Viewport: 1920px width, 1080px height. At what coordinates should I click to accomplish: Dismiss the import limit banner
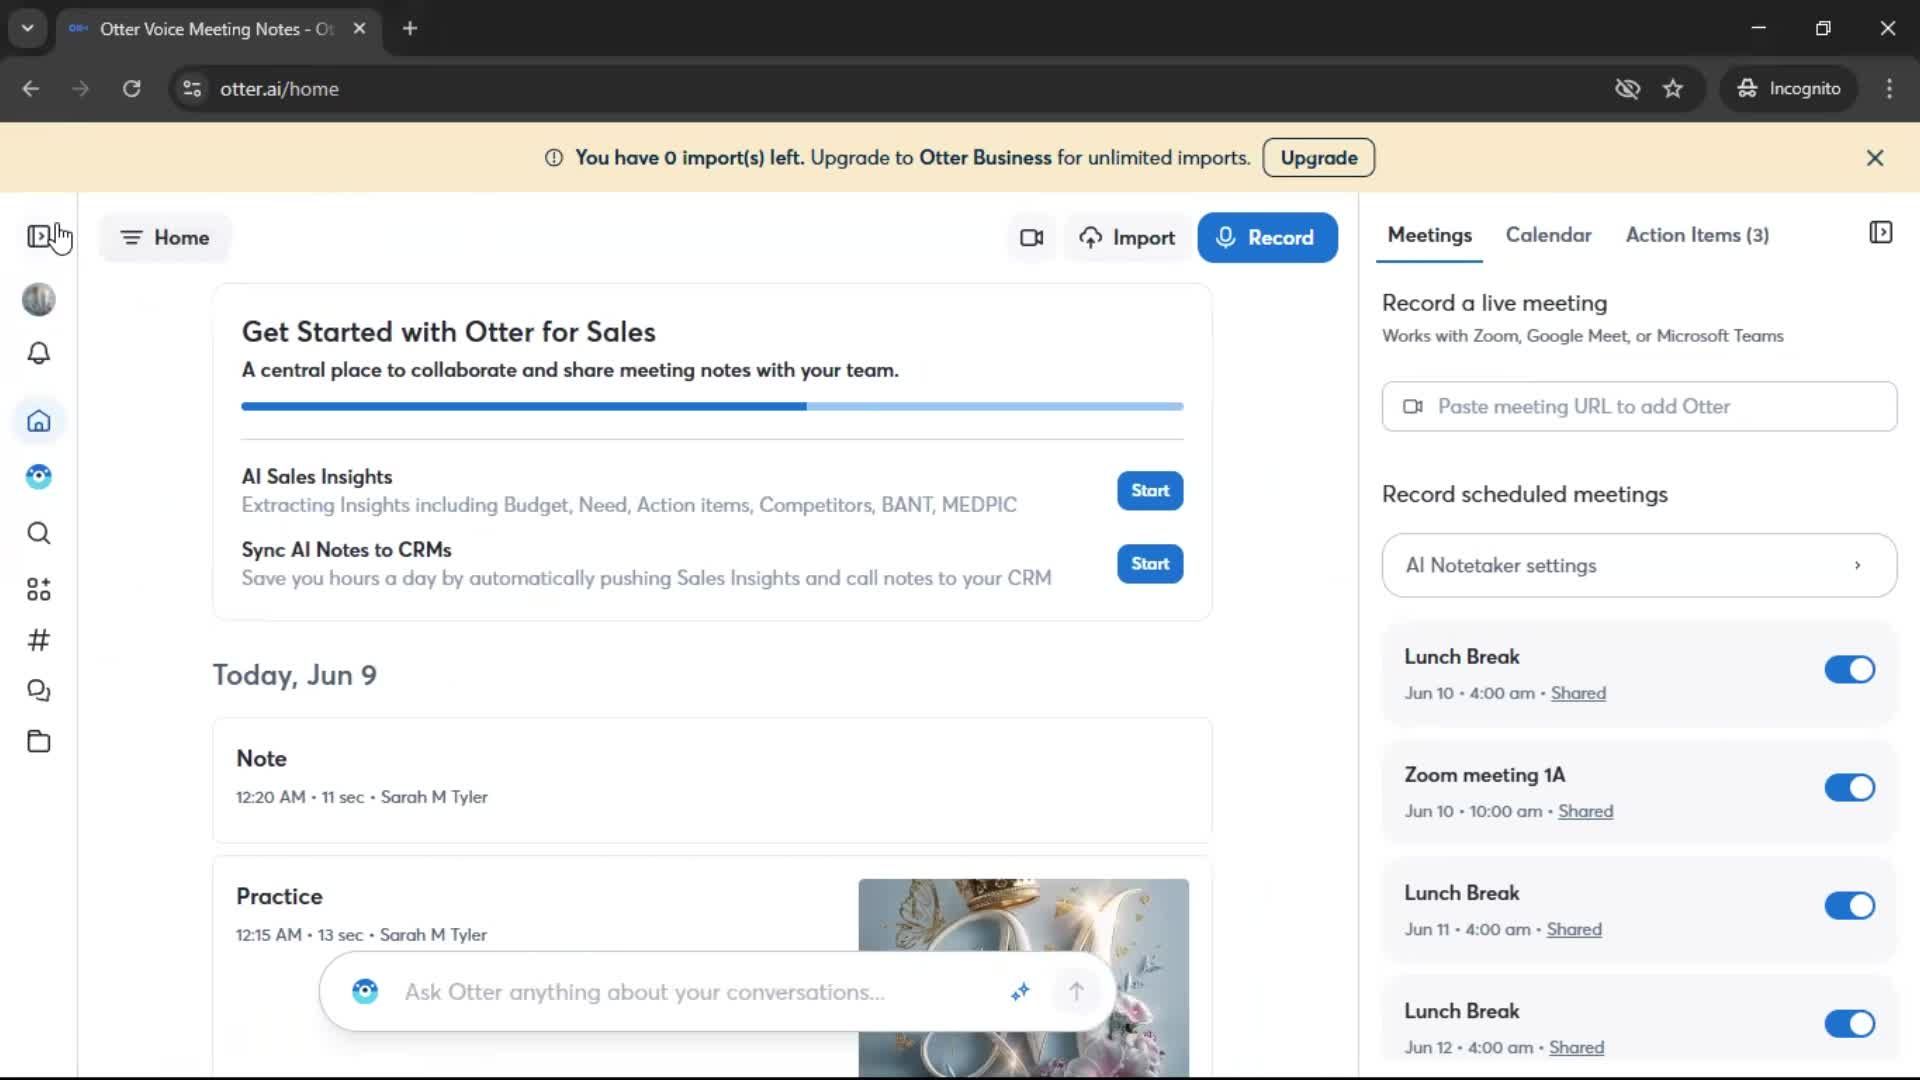point(1875,158)
